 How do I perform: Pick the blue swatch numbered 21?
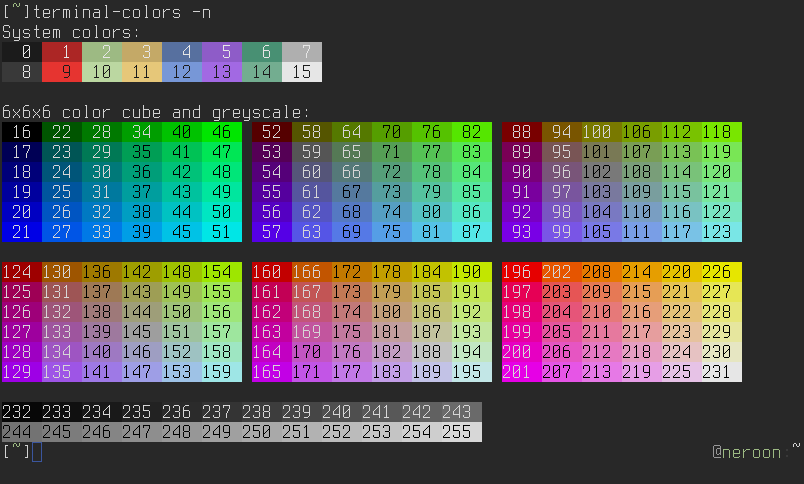tap(22, 232)
